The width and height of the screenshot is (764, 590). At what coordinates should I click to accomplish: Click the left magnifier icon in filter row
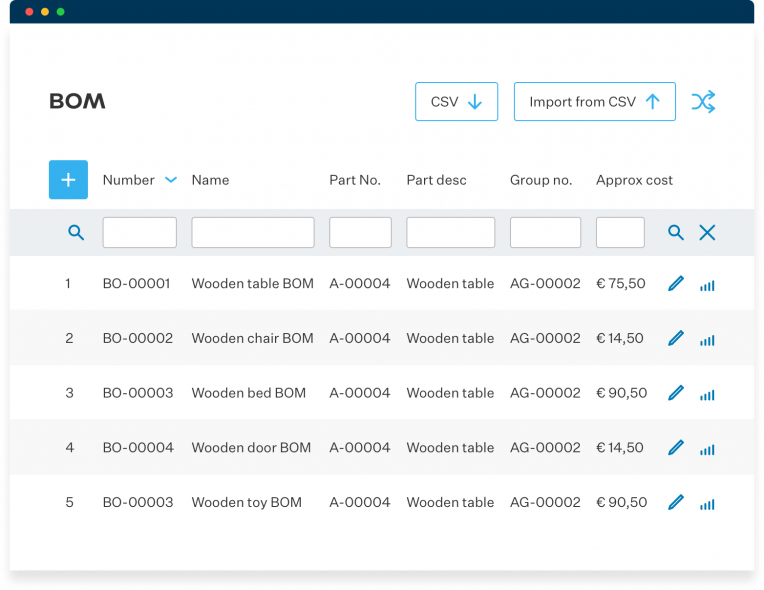(76, 233)
